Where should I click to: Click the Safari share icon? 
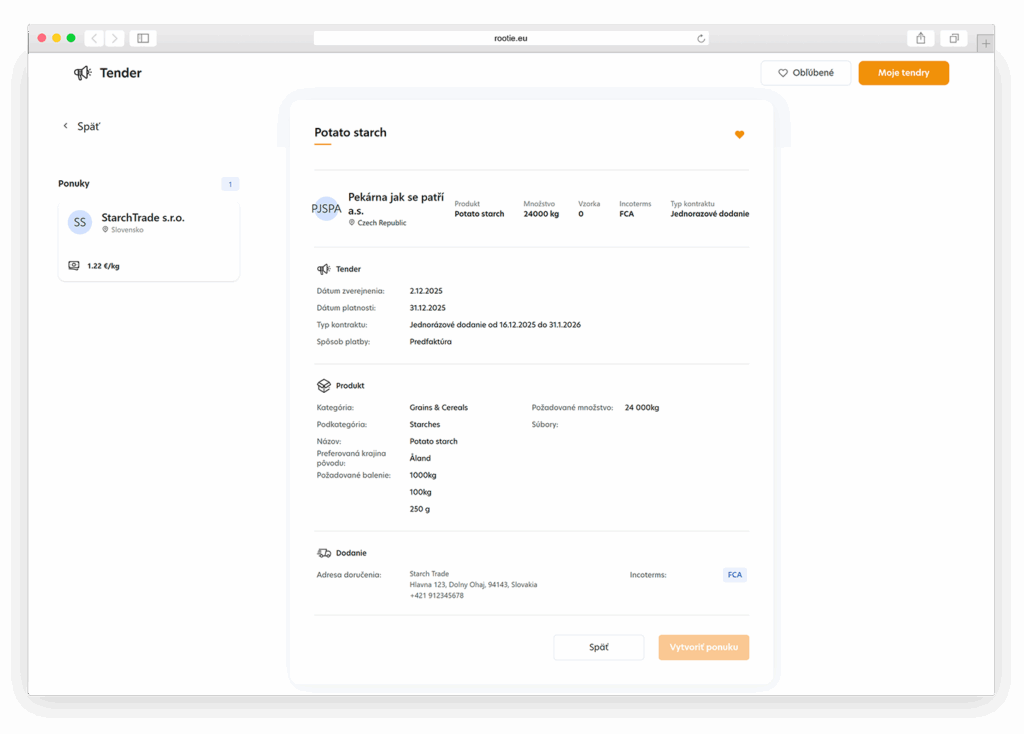[920, 38]
